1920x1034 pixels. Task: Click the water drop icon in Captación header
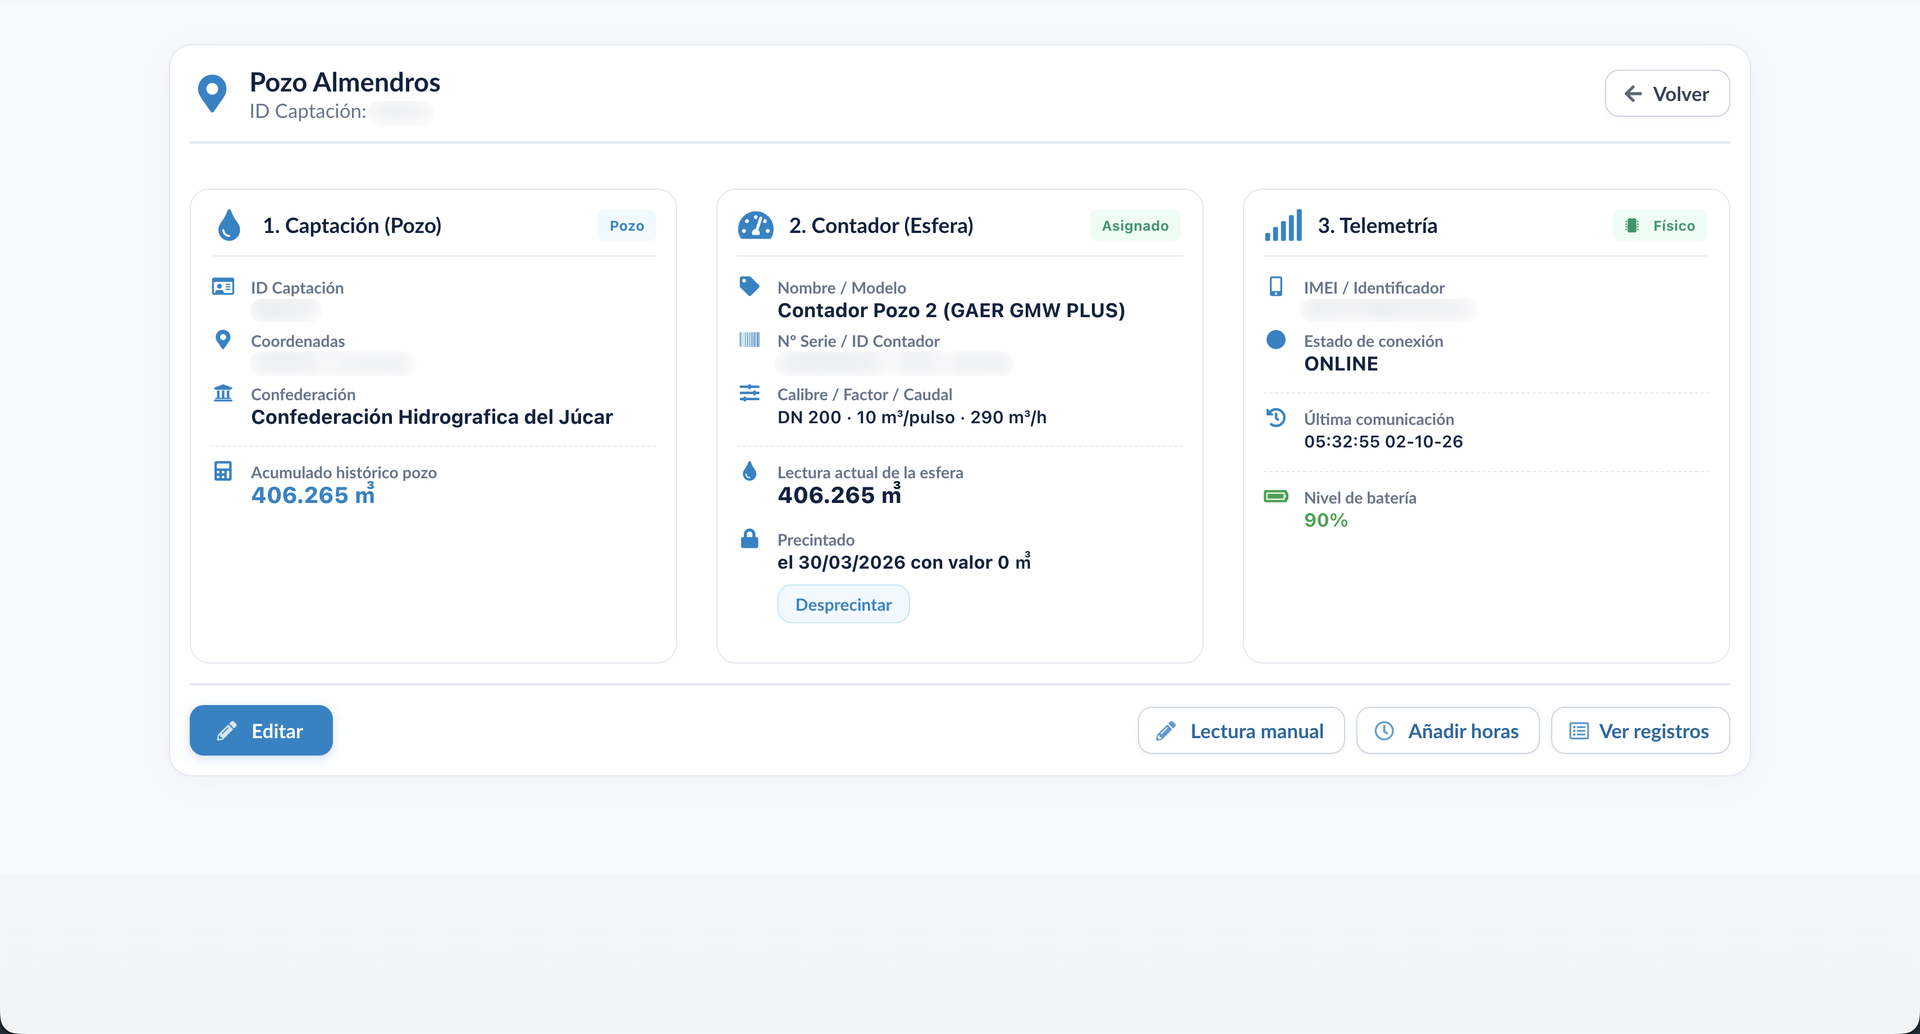[229, 225]
